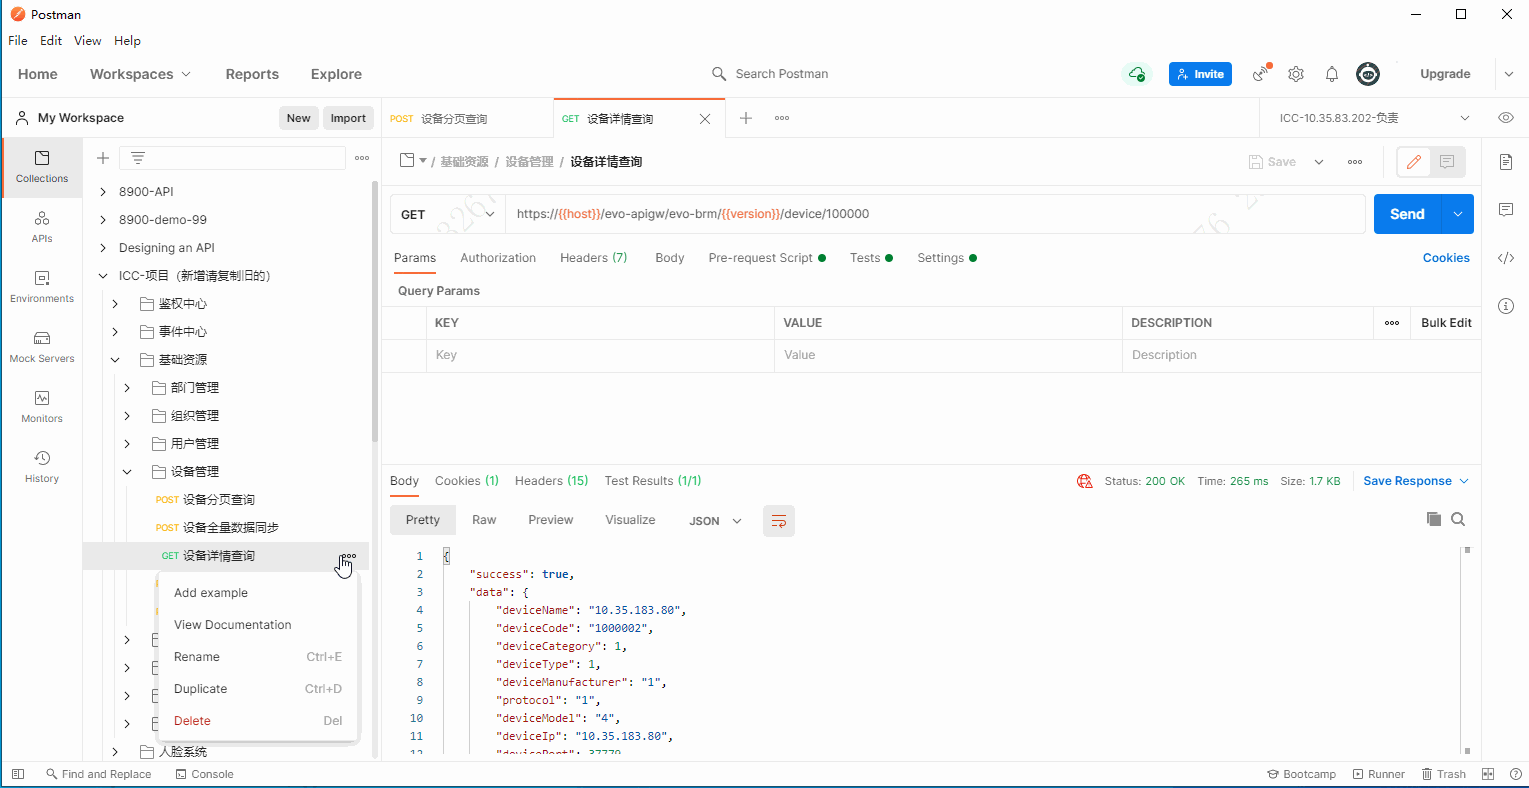Switch to build mode pencil toggle
This screenshot has width=1529, height=788.
[x=1414, y=162]
